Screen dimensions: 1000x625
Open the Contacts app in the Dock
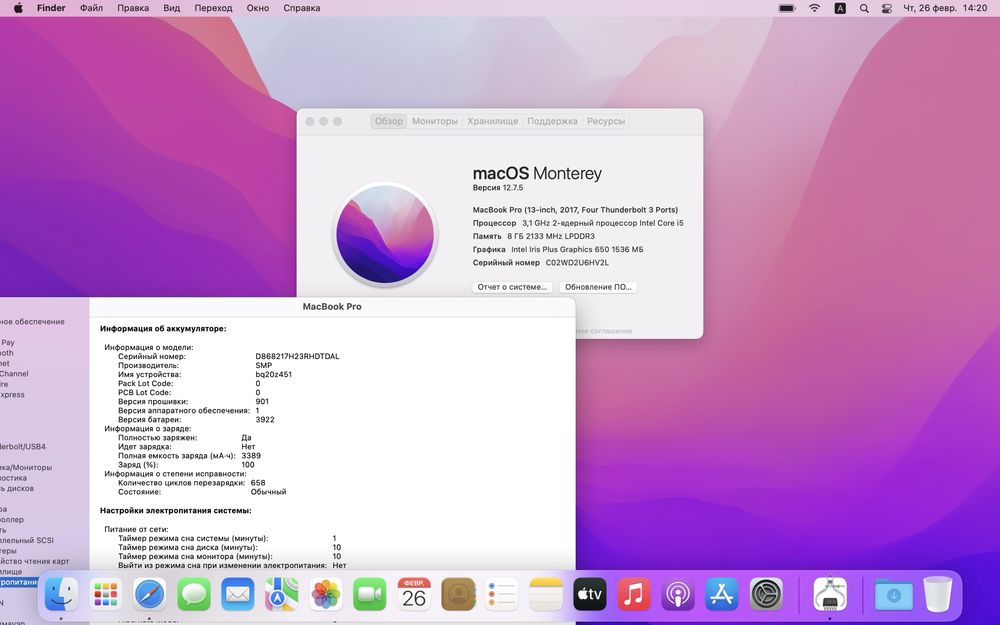[x=458, y=594]
